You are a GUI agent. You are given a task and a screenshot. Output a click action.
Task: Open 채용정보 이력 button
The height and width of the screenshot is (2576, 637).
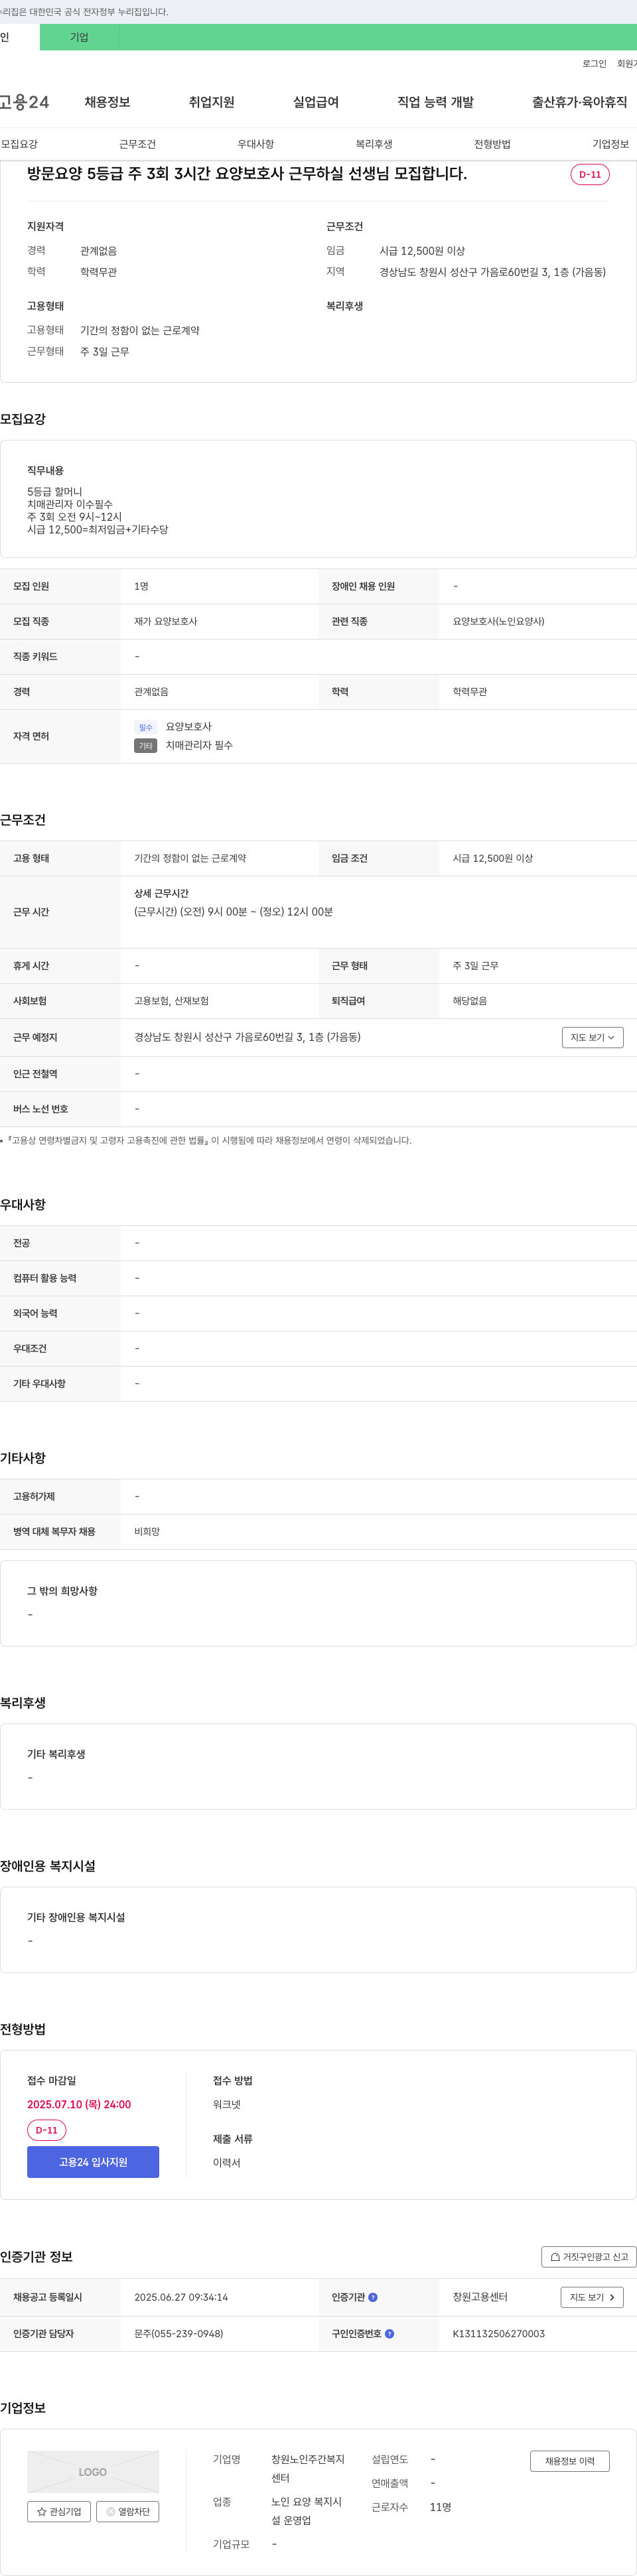569,2460
